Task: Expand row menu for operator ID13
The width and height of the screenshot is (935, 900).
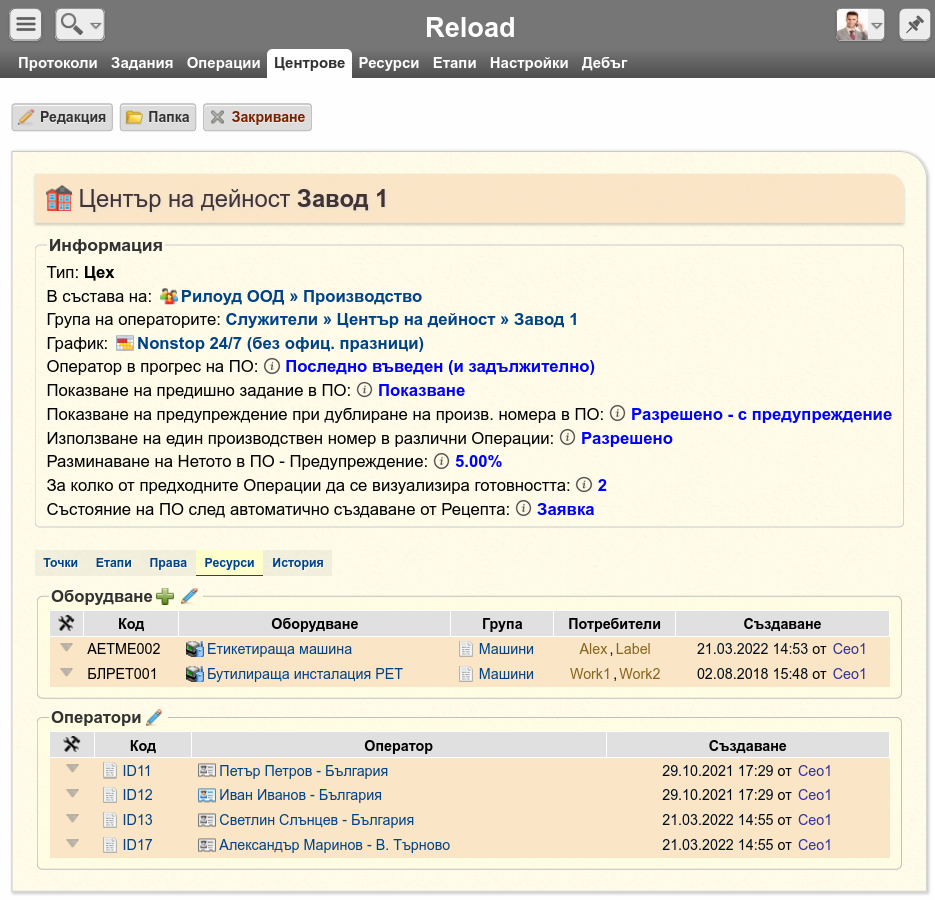Action: coord(73,818)
